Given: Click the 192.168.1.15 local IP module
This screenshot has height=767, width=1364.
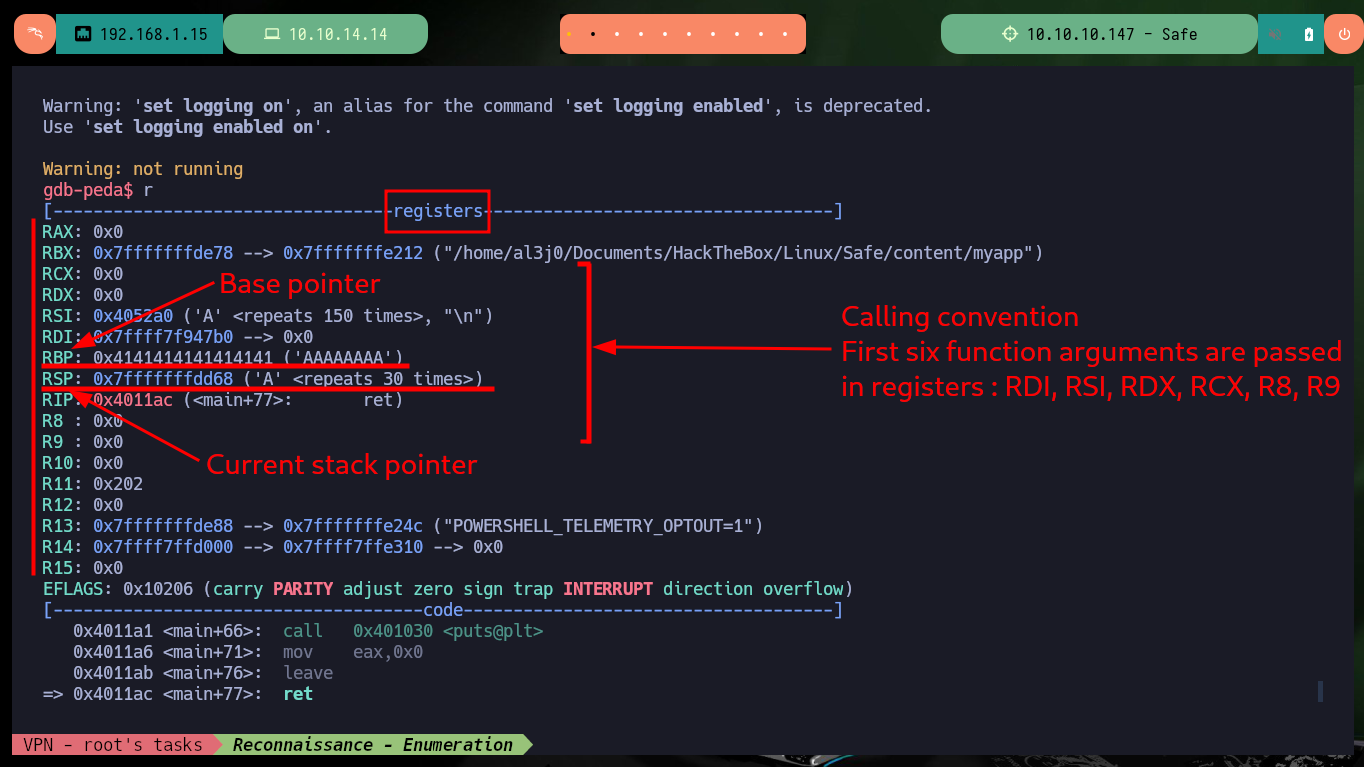Looking at the screenshot, I should 139,34.
